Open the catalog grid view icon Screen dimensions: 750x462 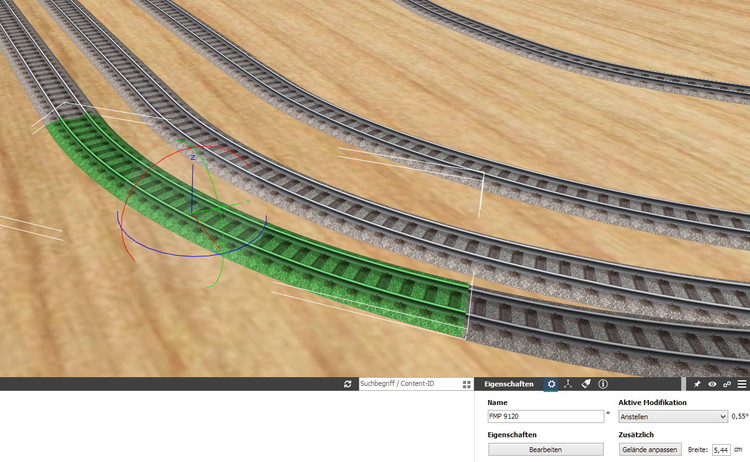(x=467, y=384)
